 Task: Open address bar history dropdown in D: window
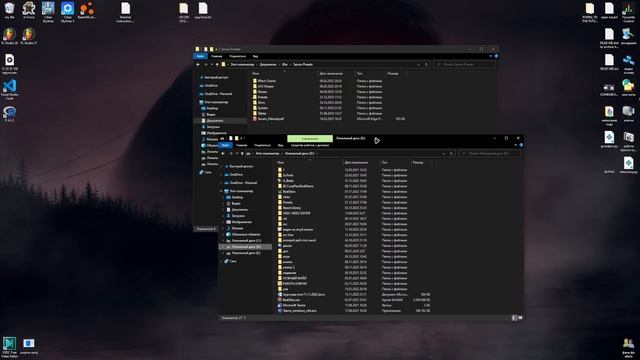444,153
